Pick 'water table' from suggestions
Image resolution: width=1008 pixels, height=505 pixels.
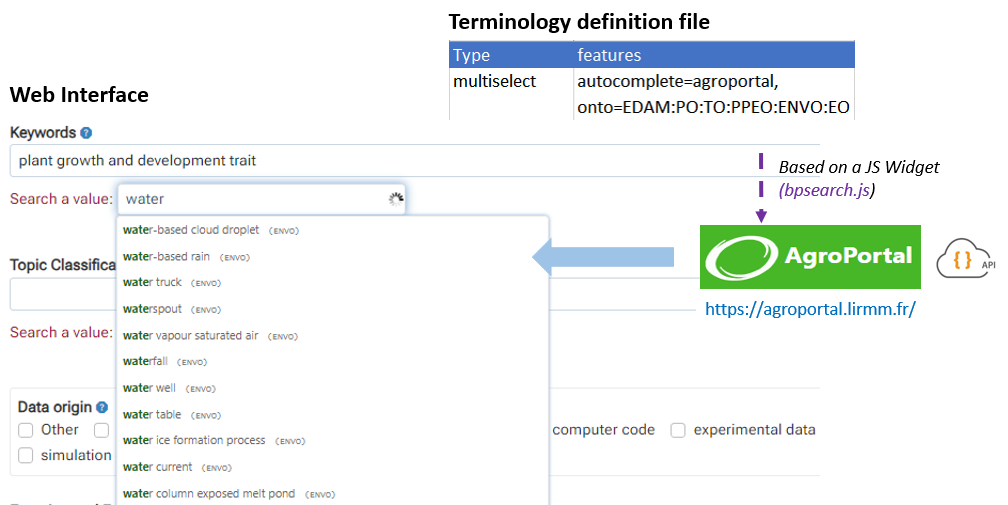pos(152,414)
